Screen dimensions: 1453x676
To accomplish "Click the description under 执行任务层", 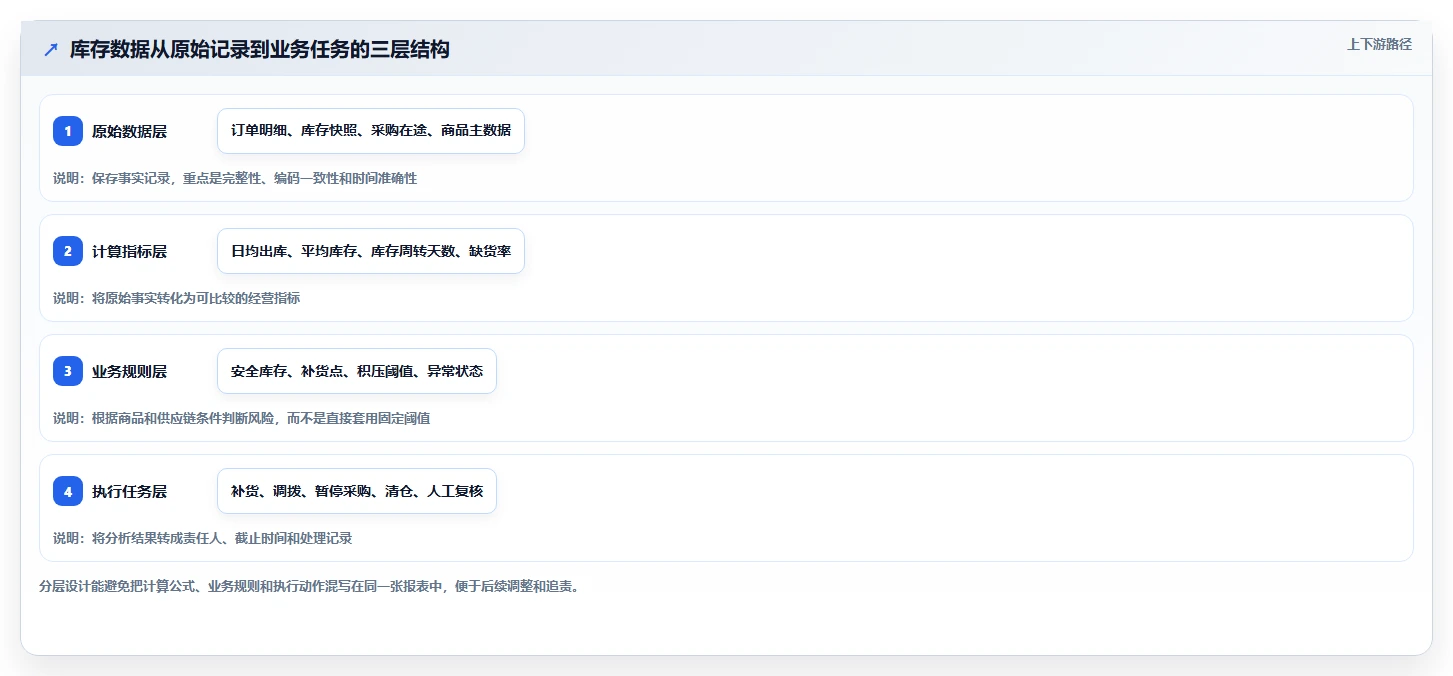I will (x=203, y=538).
